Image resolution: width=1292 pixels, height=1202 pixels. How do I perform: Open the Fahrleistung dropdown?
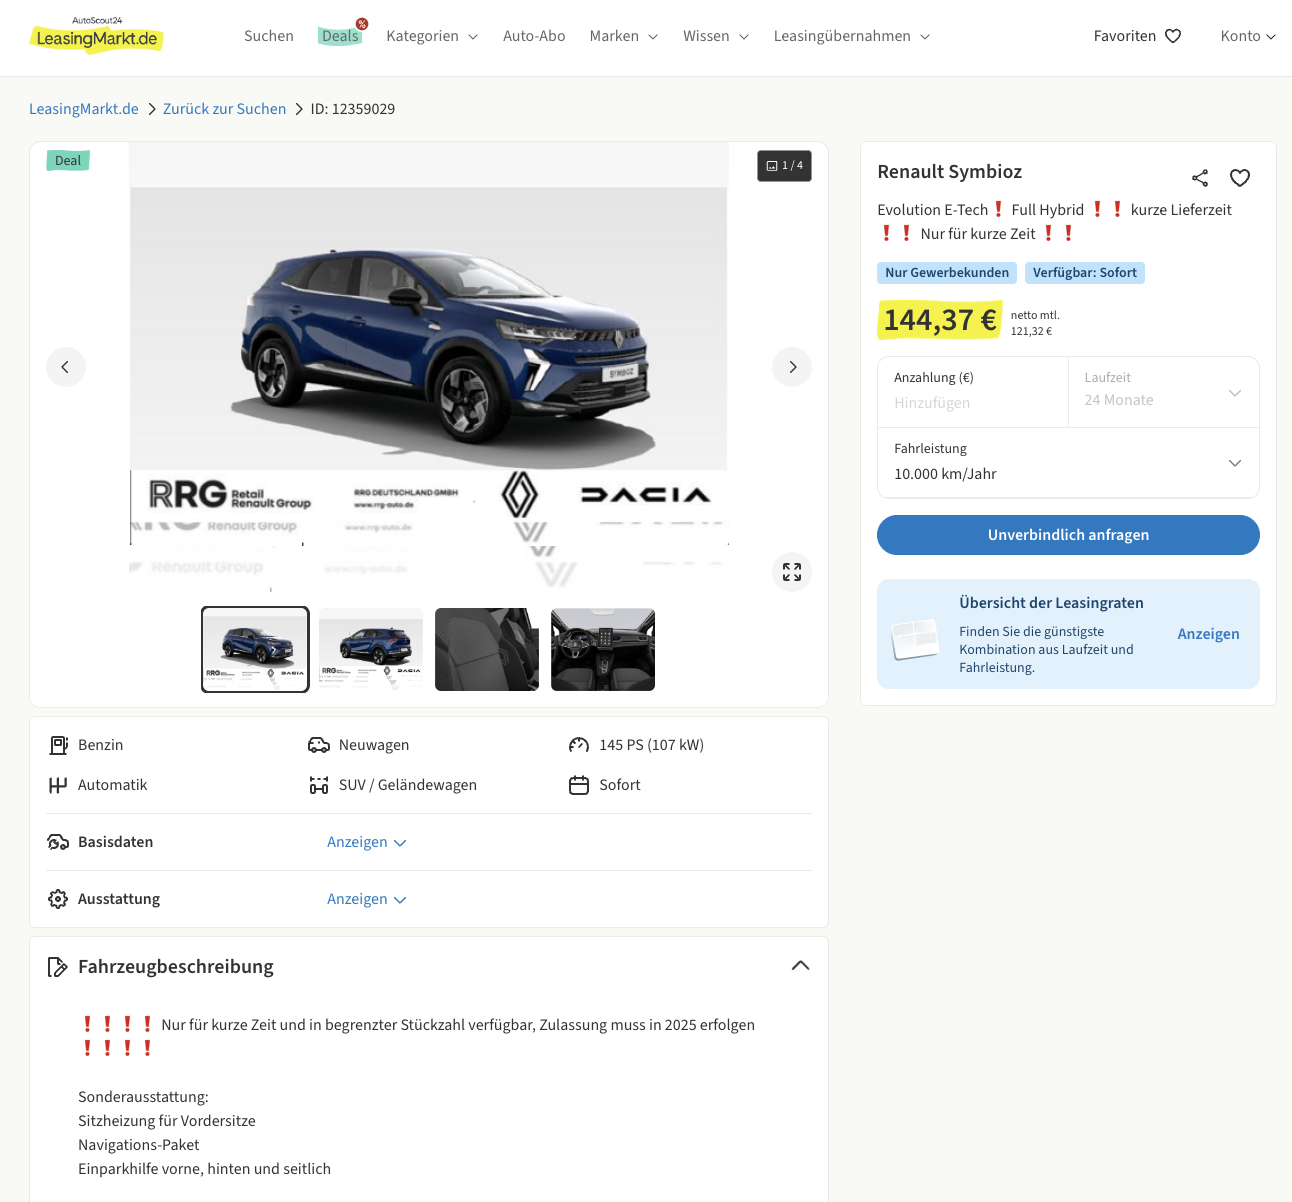1068,462
